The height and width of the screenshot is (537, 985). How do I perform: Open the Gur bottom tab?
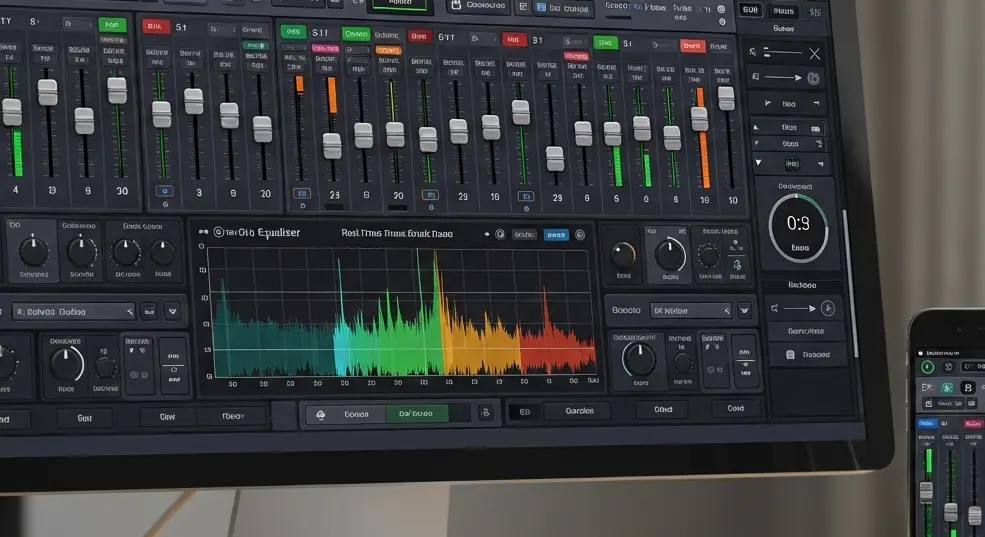(x=85, y=418)
